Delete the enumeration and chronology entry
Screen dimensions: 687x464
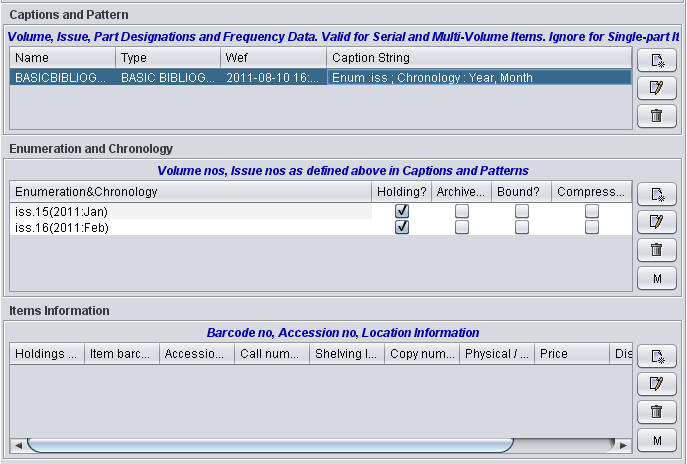pyautogui.click(x=656, y=250)
